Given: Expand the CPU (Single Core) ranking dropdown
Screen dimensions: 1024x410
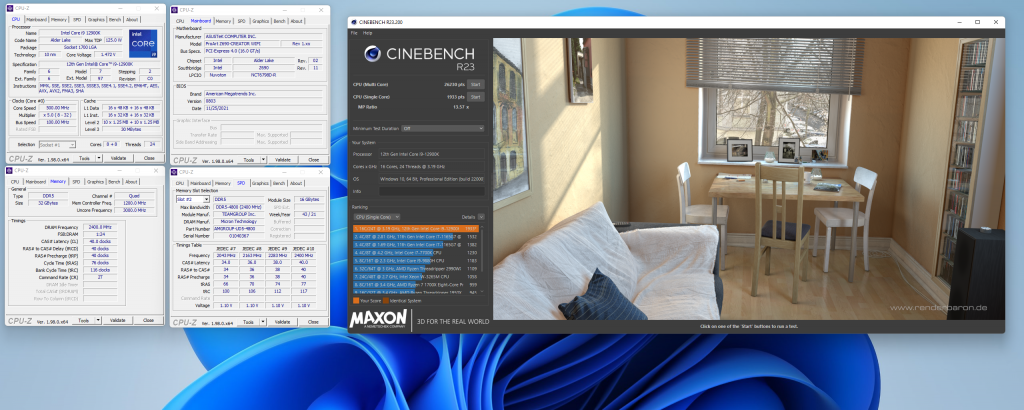Looking at the screenshot, I should pyautogui.click(x=396, y=216).
